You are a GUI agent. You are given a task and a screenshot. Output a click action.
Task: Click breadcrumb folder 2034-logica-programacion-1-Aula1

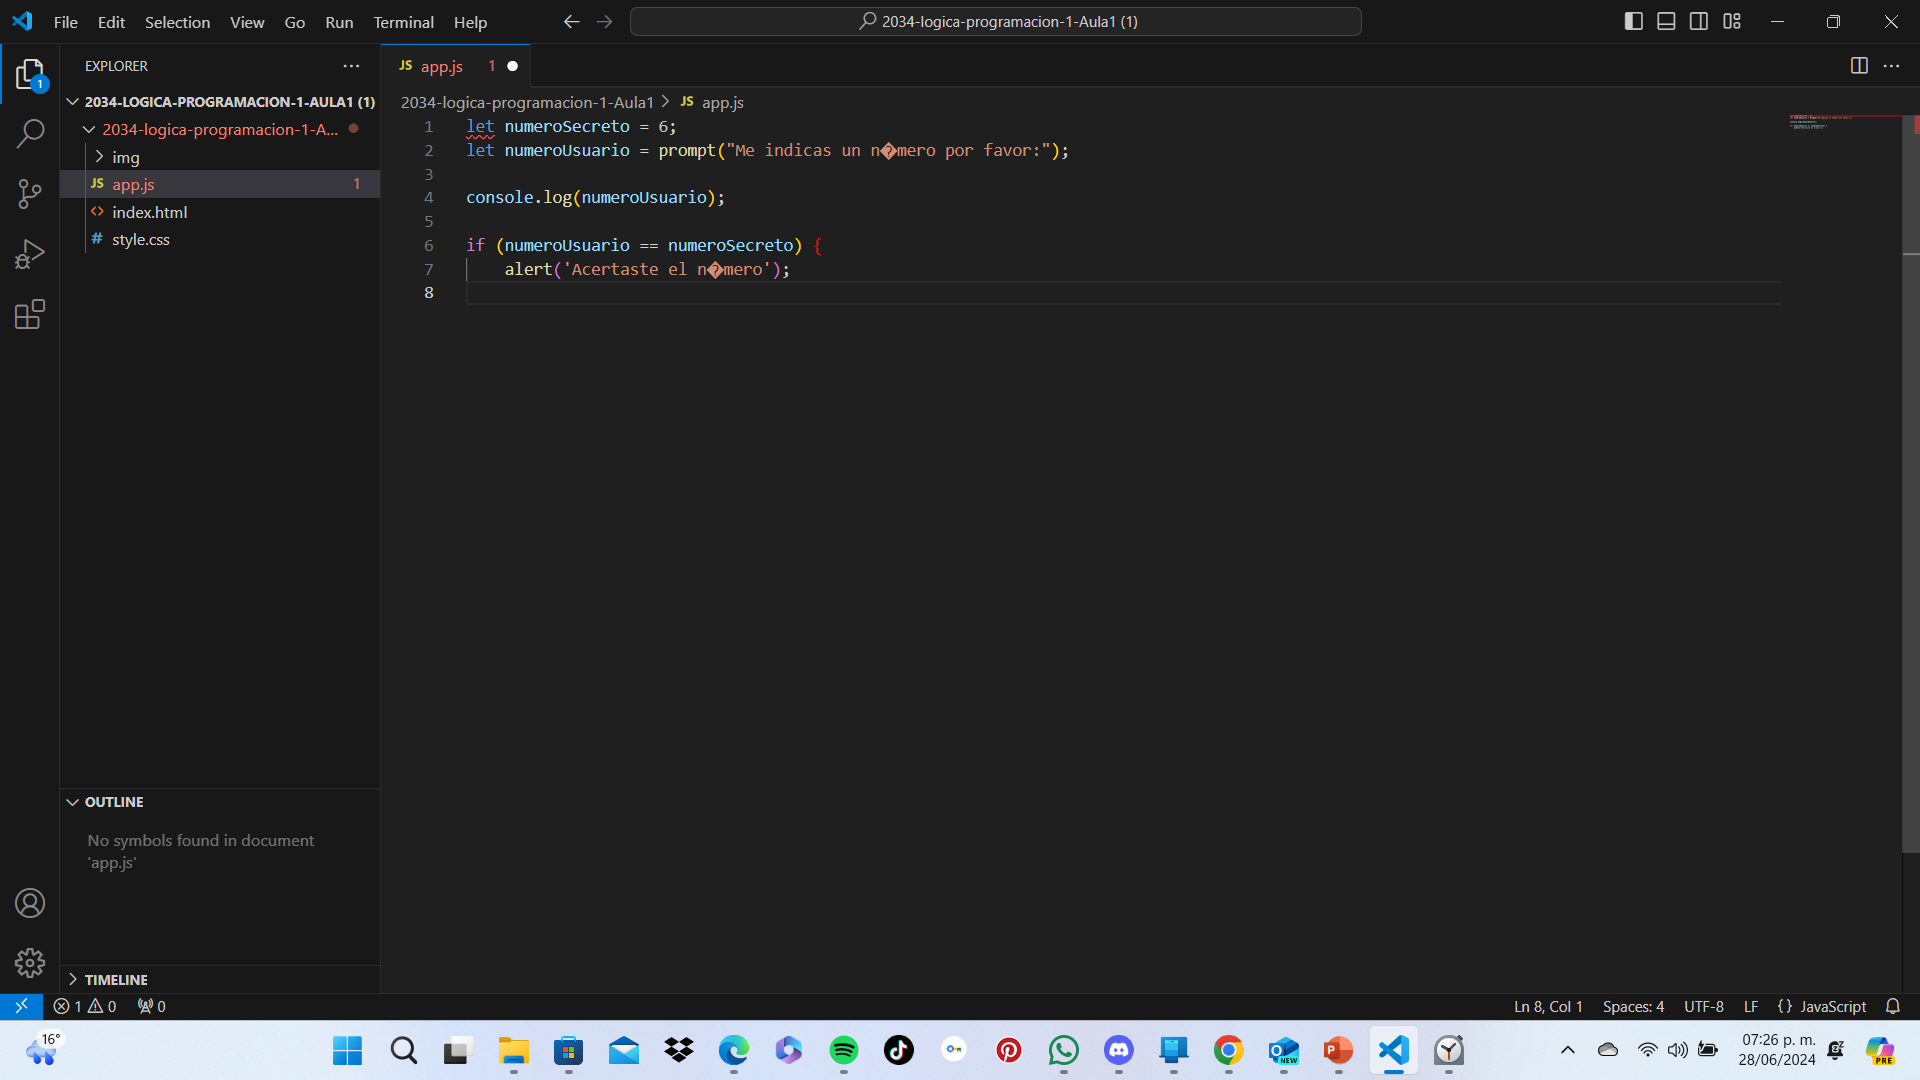[x=527, y=102]
